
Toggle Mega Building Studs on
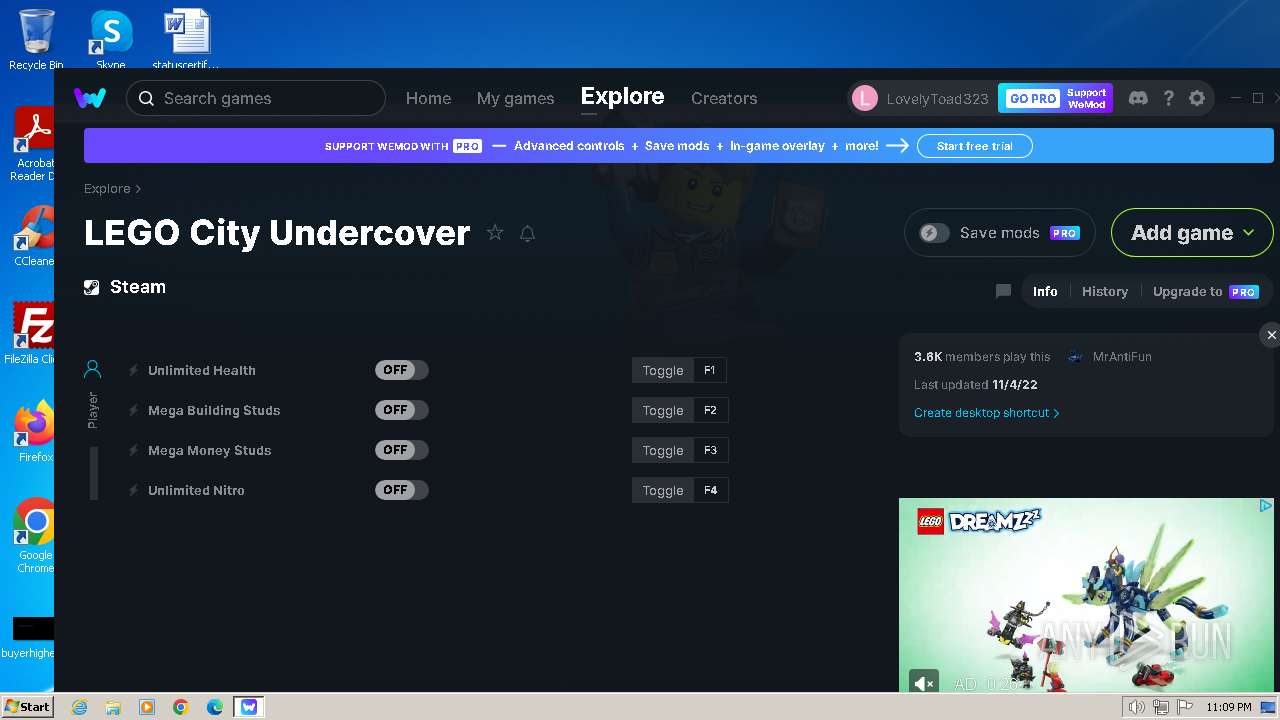[x=402, y=410]
